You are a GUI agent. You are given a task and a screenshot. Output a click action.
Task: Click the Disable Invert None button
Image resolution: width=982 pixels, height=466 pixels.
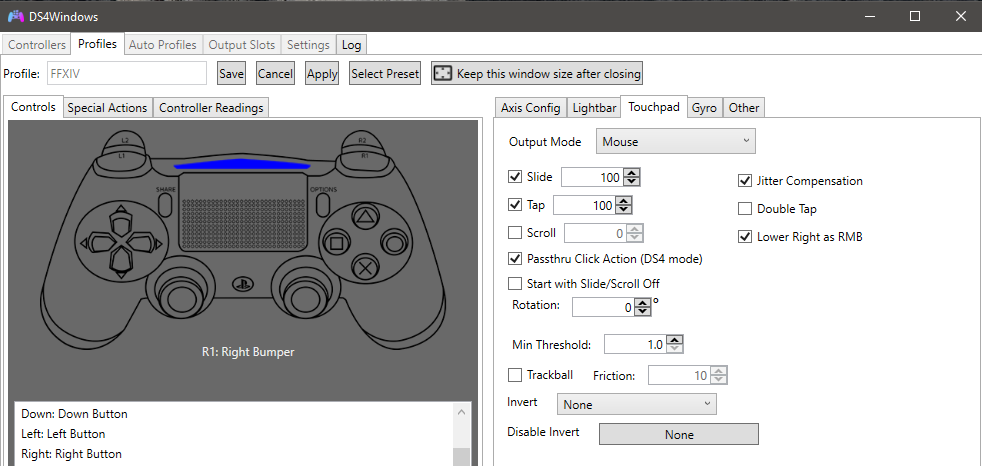(x=679, y=434)
